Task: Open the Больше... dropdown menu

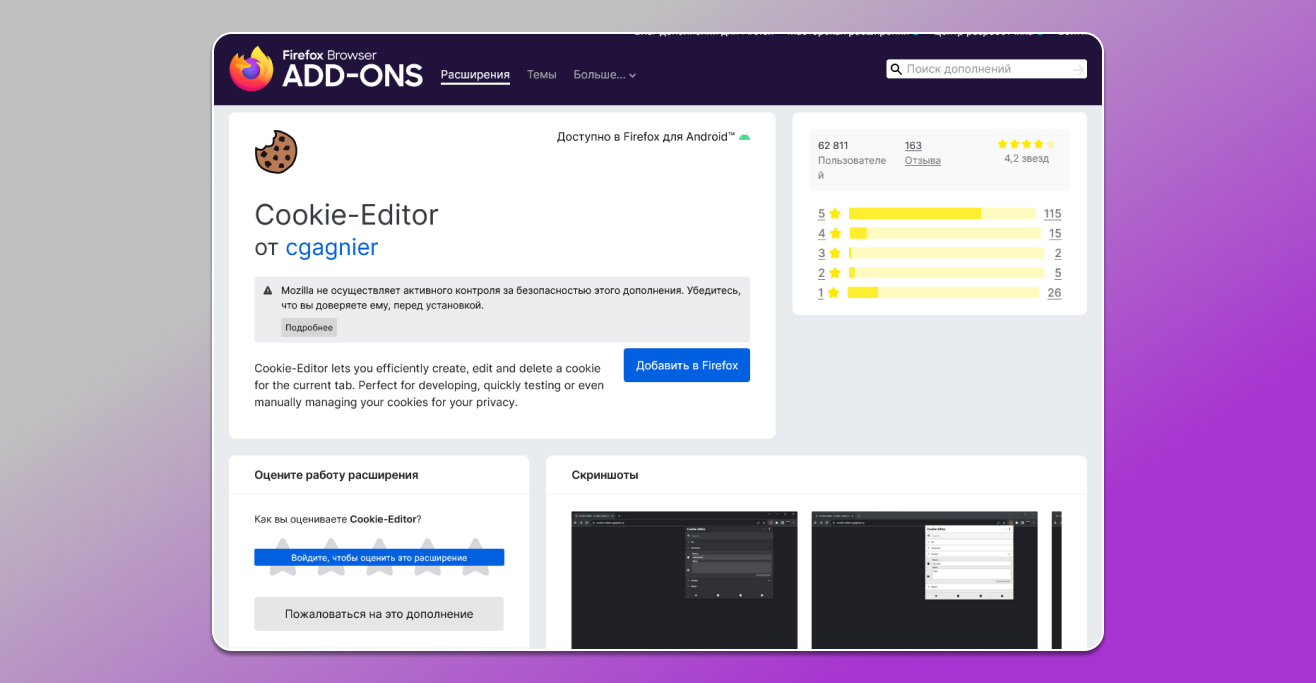Action: coord(604,74)
